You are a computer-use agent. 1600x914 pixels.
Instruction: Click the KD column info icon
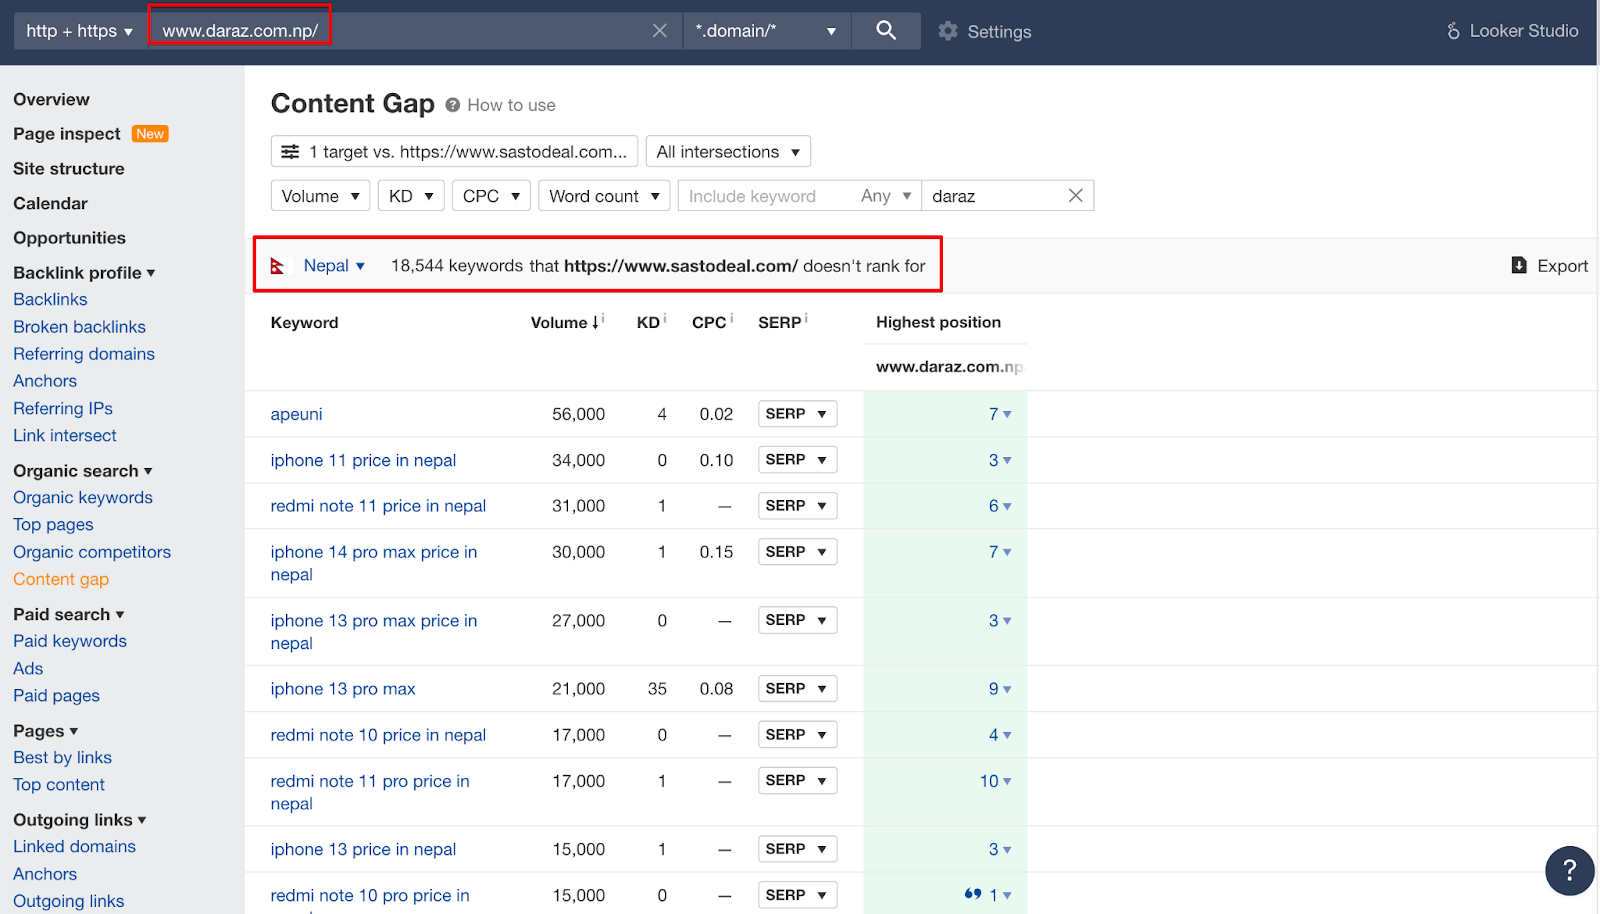point(665,318)
